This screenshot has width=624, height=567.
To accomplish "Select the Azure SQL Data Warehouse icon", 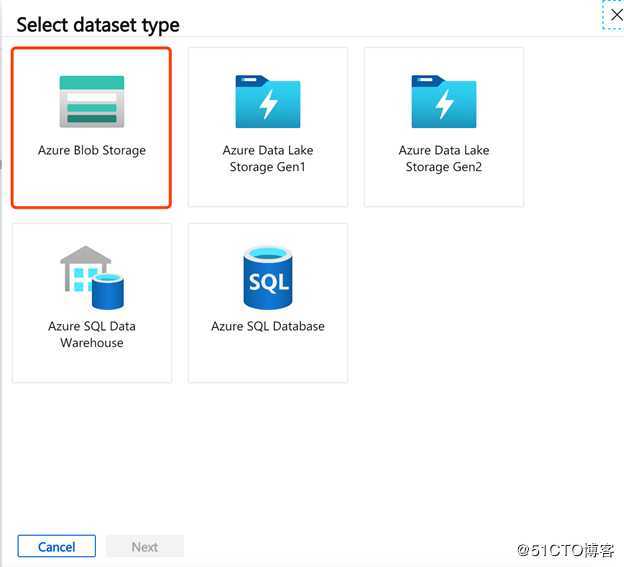I will coord(92,278).
